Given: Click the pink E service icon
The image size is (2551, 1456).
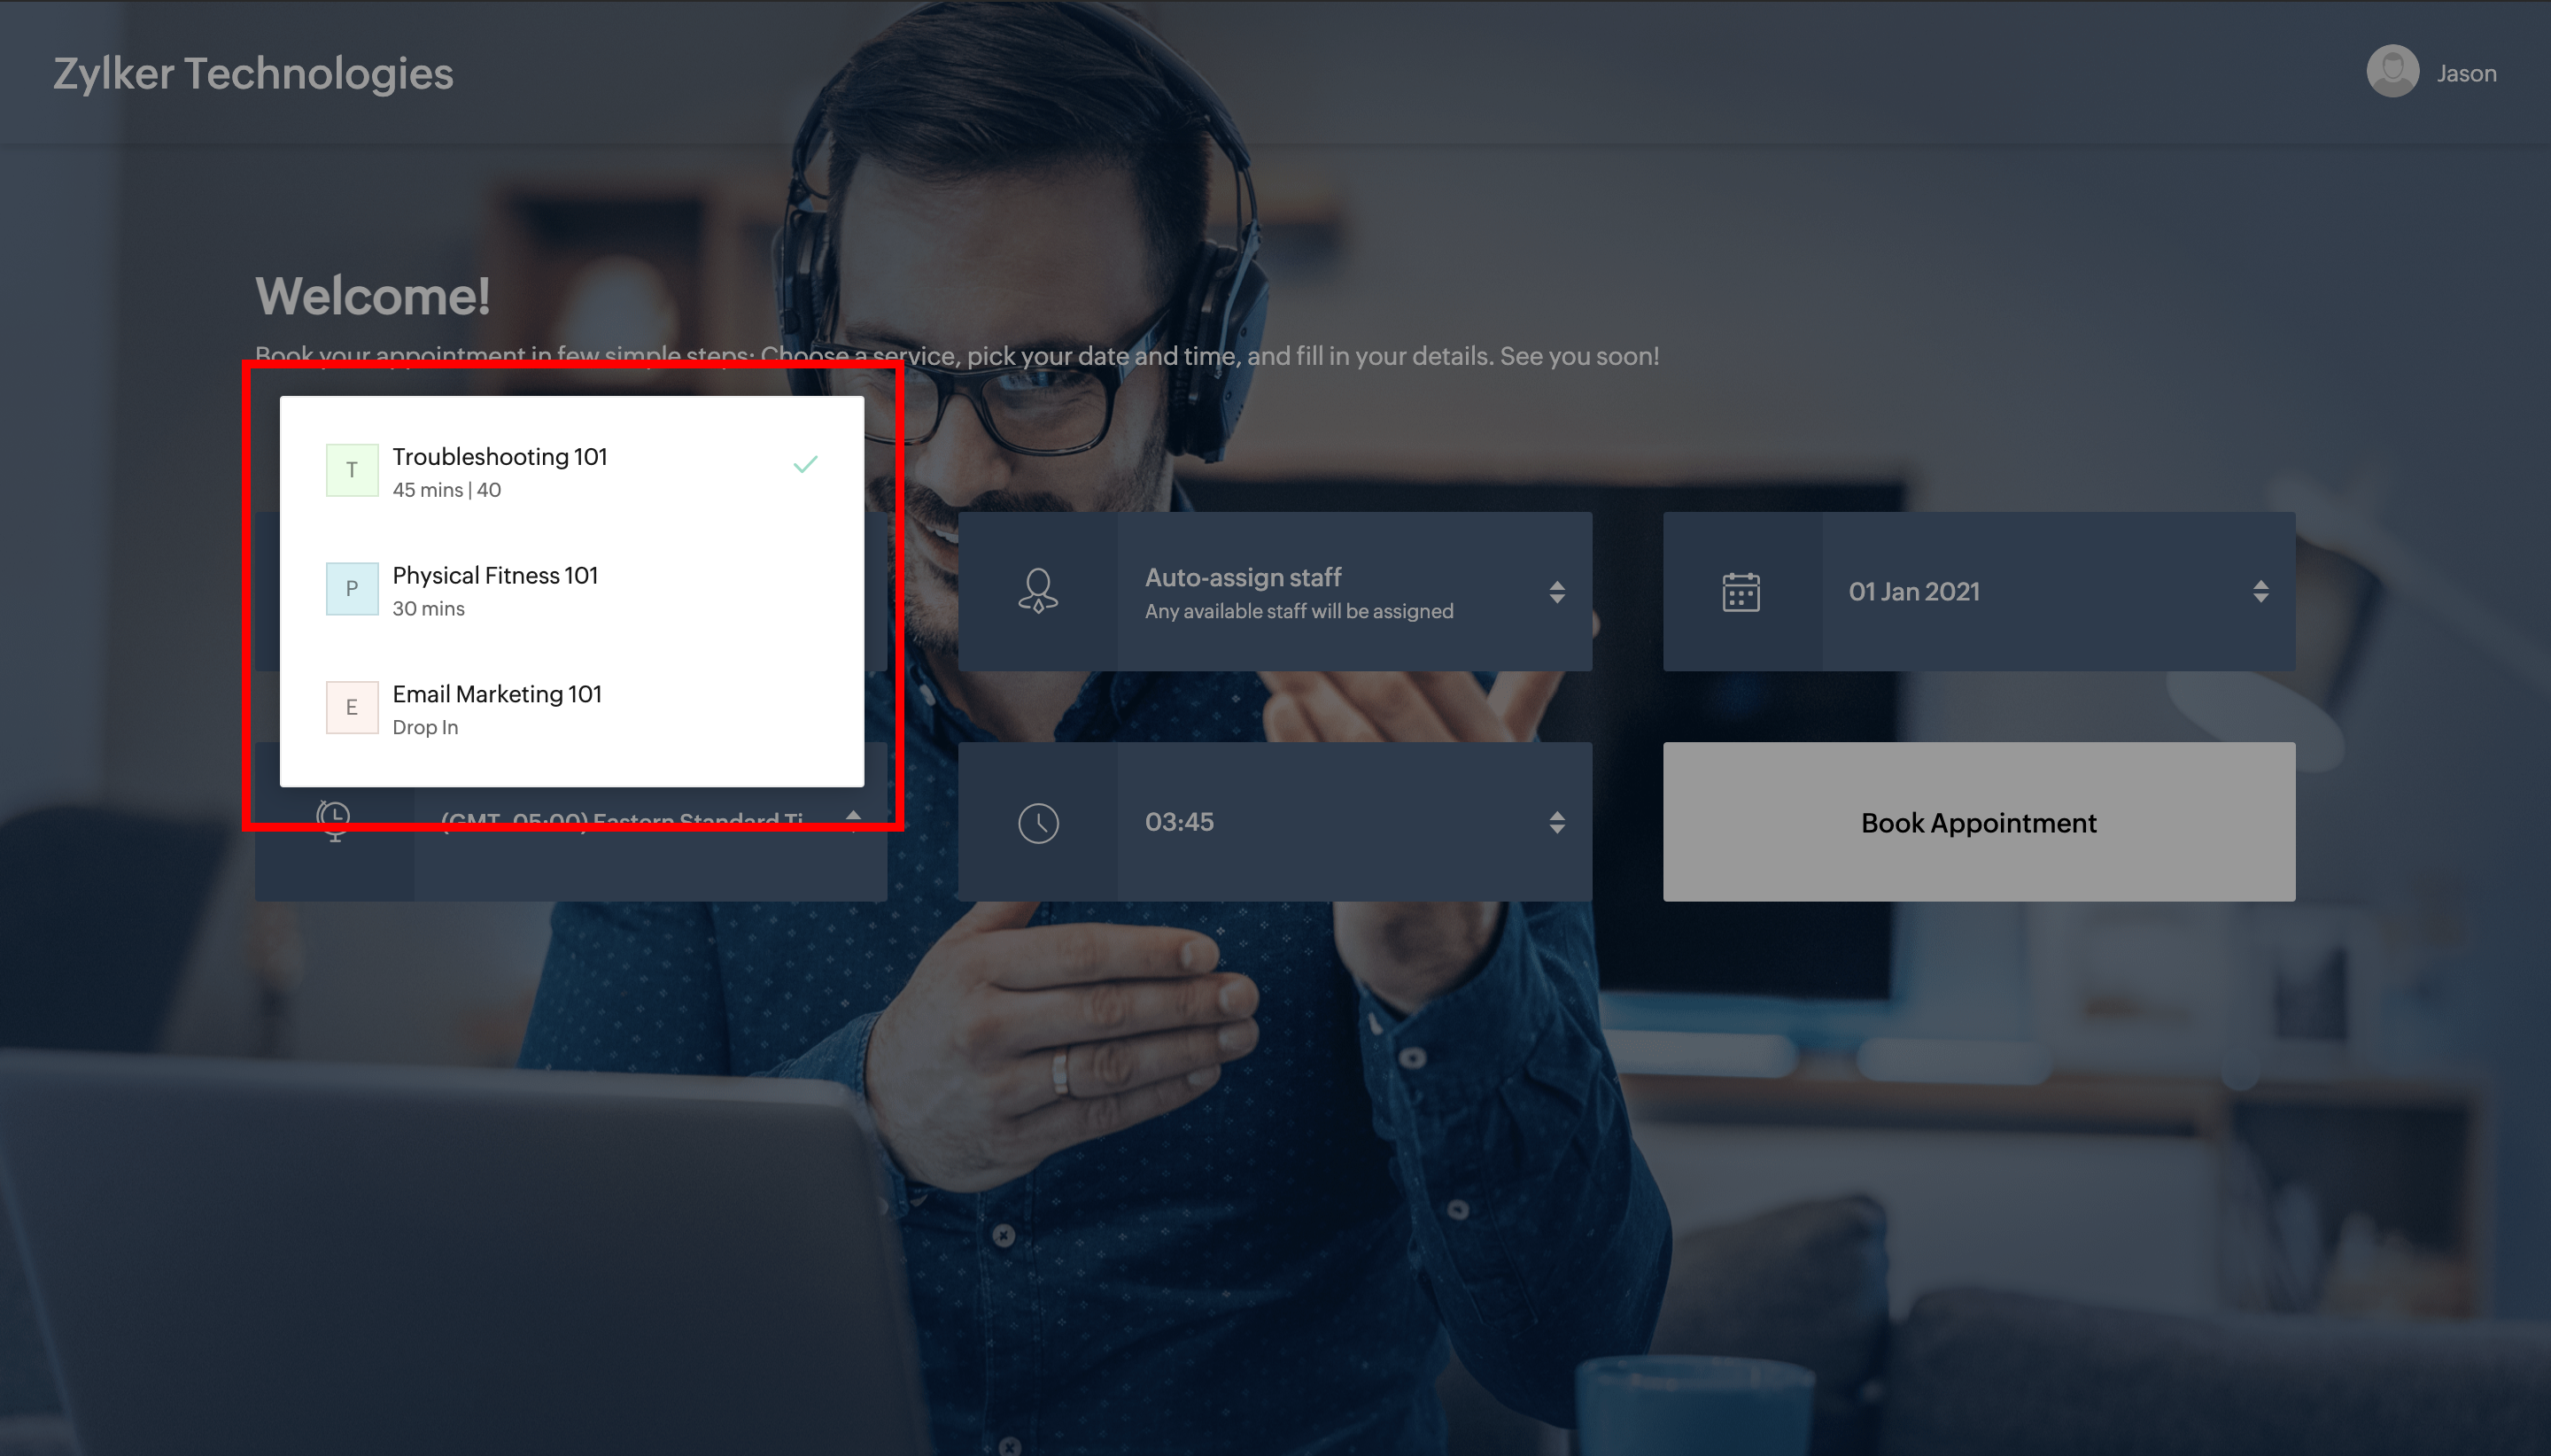Looking at the screenshot, I should coord(352,708).
